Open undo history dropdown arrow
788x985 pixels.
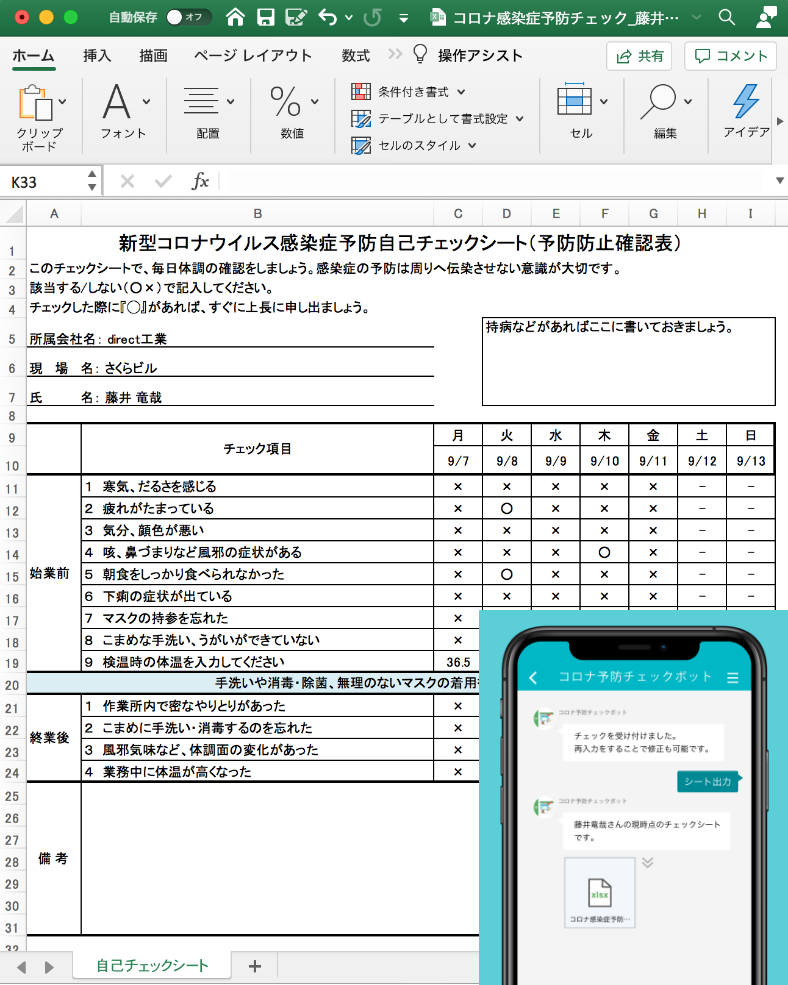coord(349,18)
